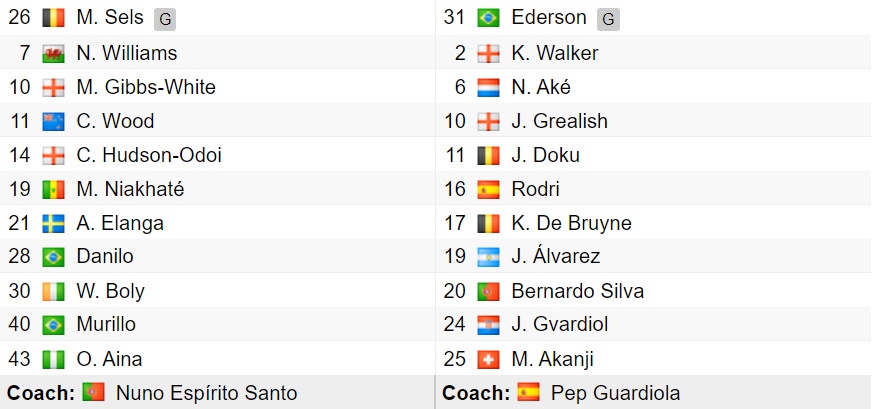Open J. Grealish player link
This screenshot has height=409, width=873.
click(560, 121)
